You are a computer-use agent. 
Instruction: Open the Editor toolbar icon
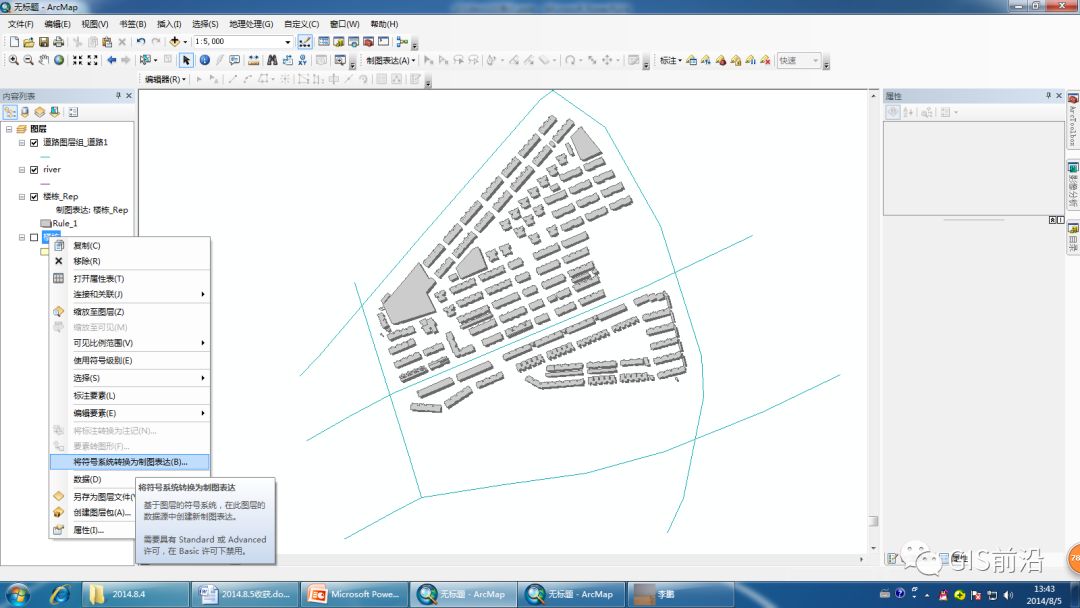tap(304, 41)
